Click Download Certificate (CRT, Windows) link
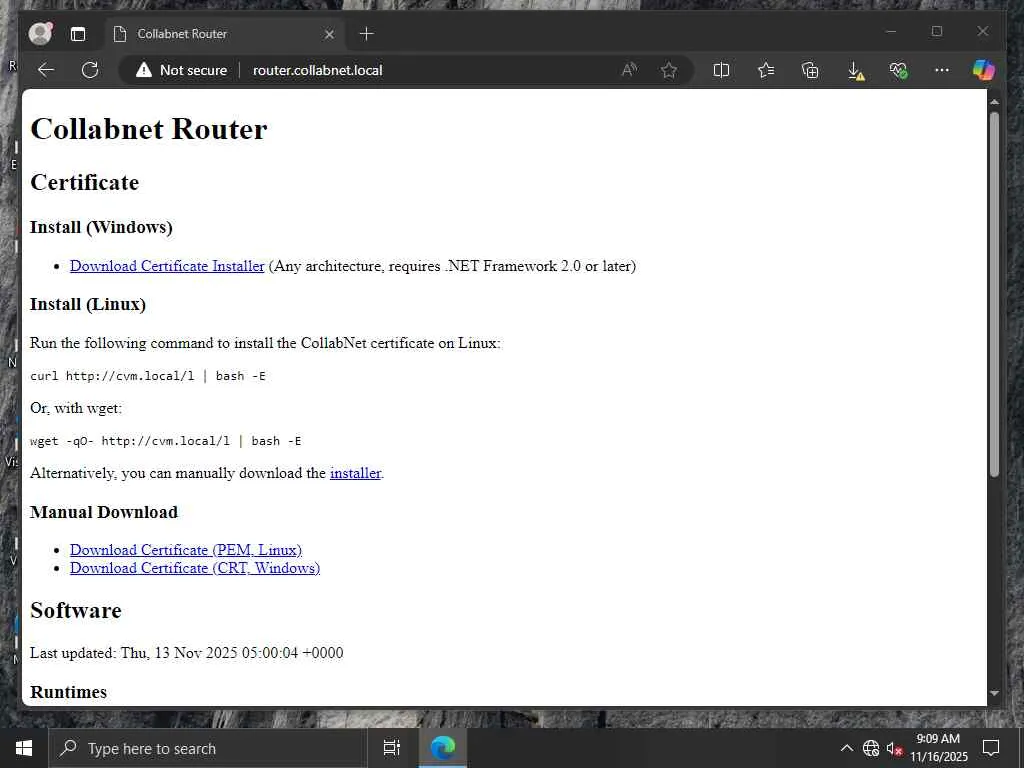Screen dimensions: 1024x768 click(x=195, y=568)
